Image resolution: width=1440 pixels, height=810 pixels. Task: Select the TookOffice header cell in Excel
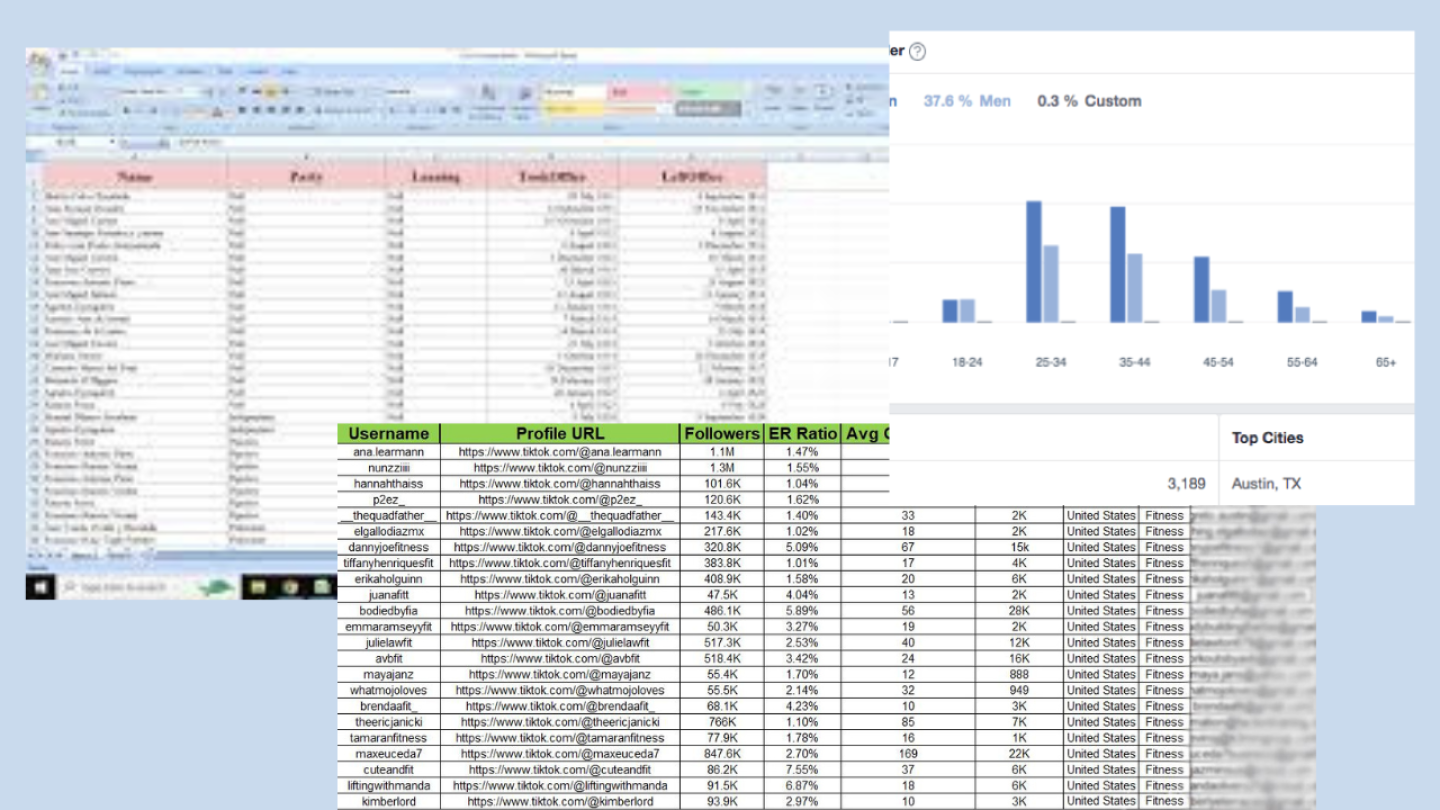tap(553, 177)
